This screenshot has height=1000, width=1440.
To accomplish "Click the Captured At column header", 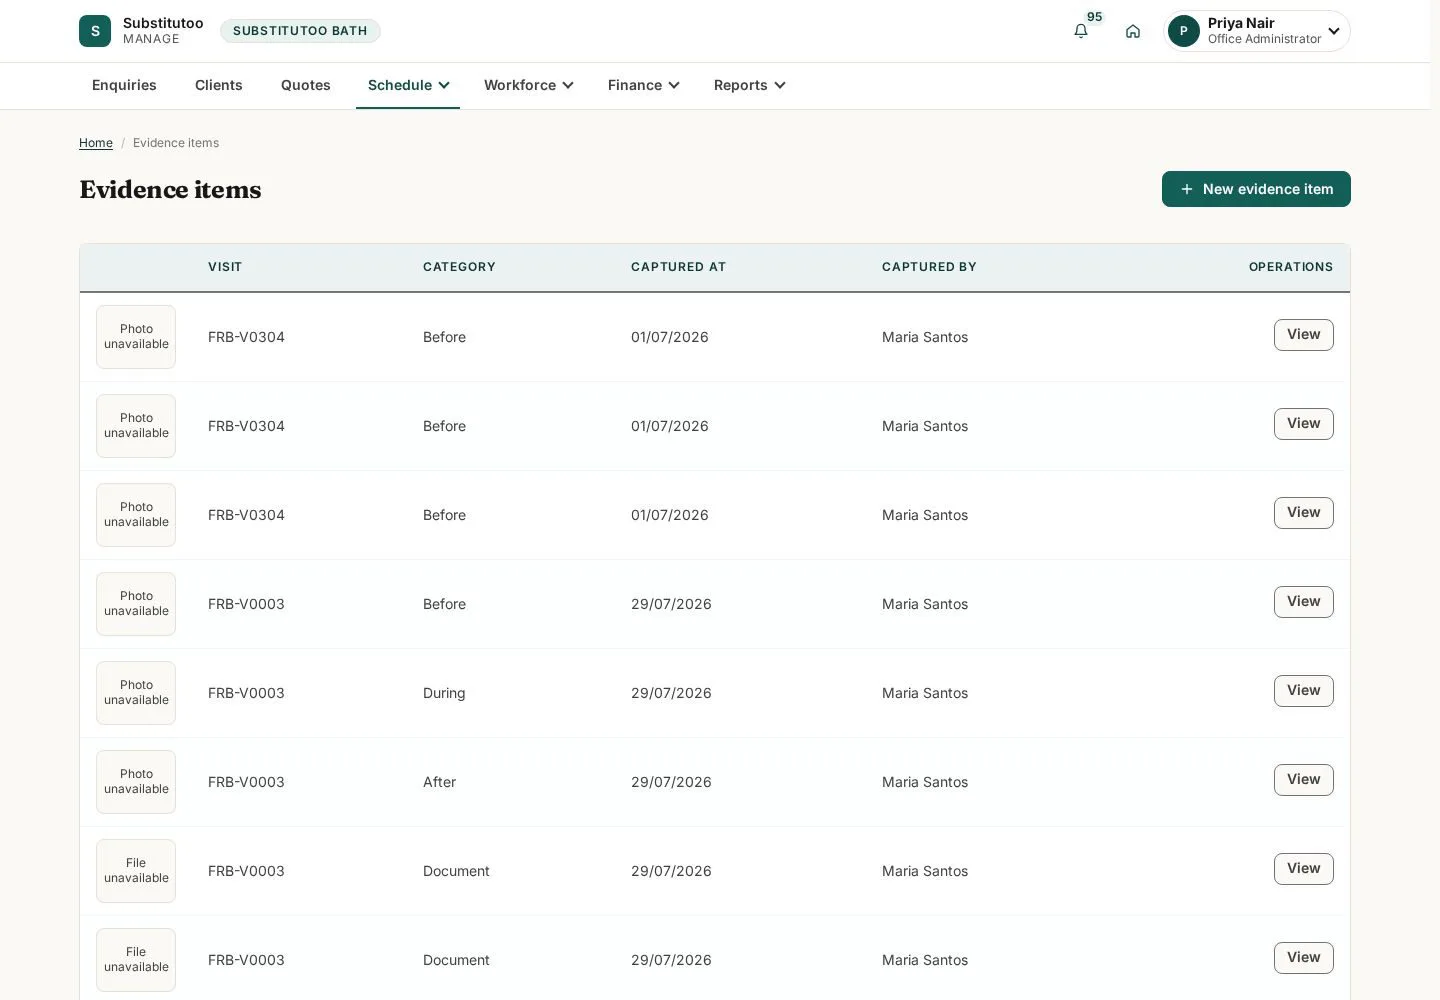I will click(678, 267).
